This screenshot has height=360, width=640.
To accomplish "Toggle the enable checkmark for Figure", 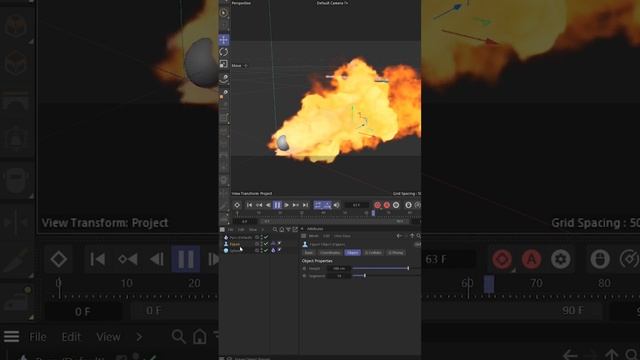I will (266, 244).
